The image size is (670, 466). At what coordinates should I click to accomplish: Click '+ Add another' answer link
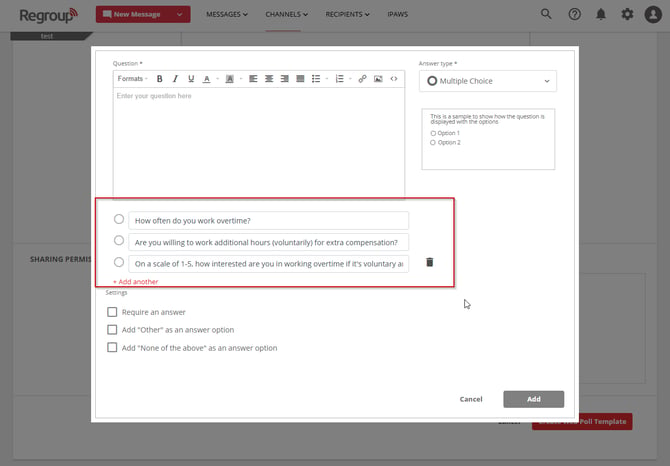pos(135,282)
